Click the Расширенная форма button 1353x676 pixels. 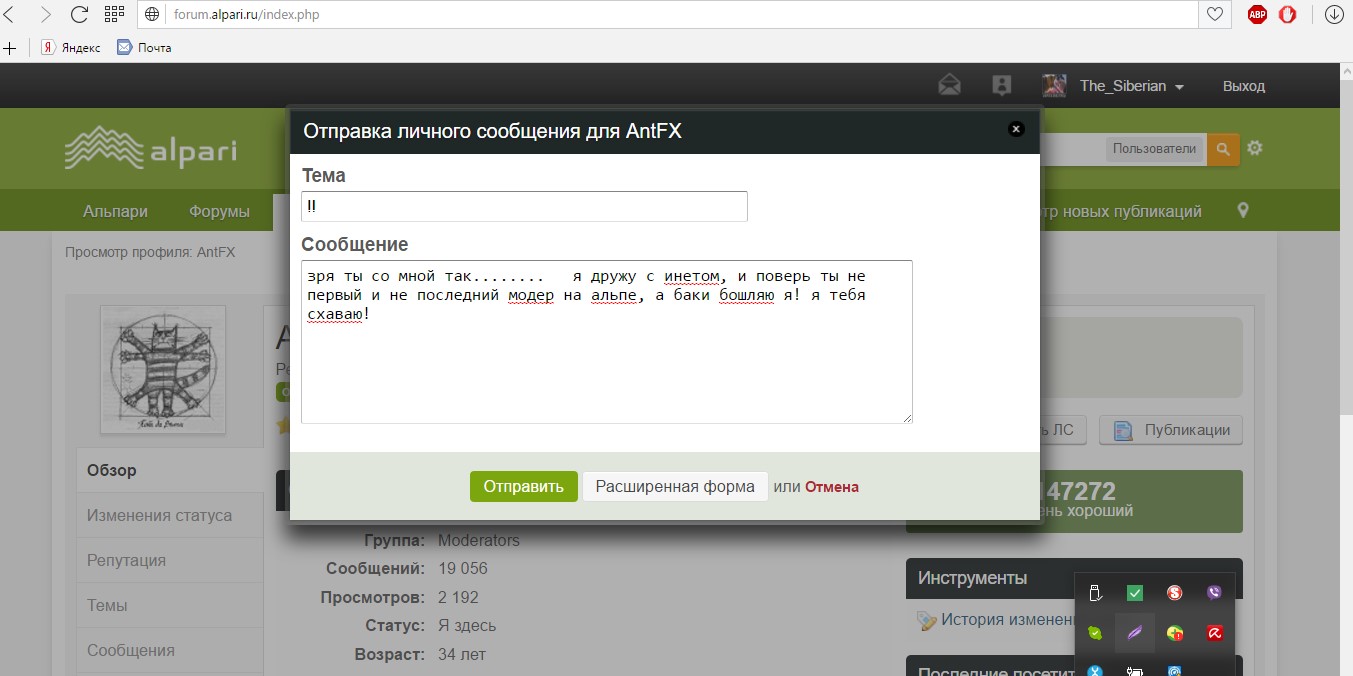675,487
